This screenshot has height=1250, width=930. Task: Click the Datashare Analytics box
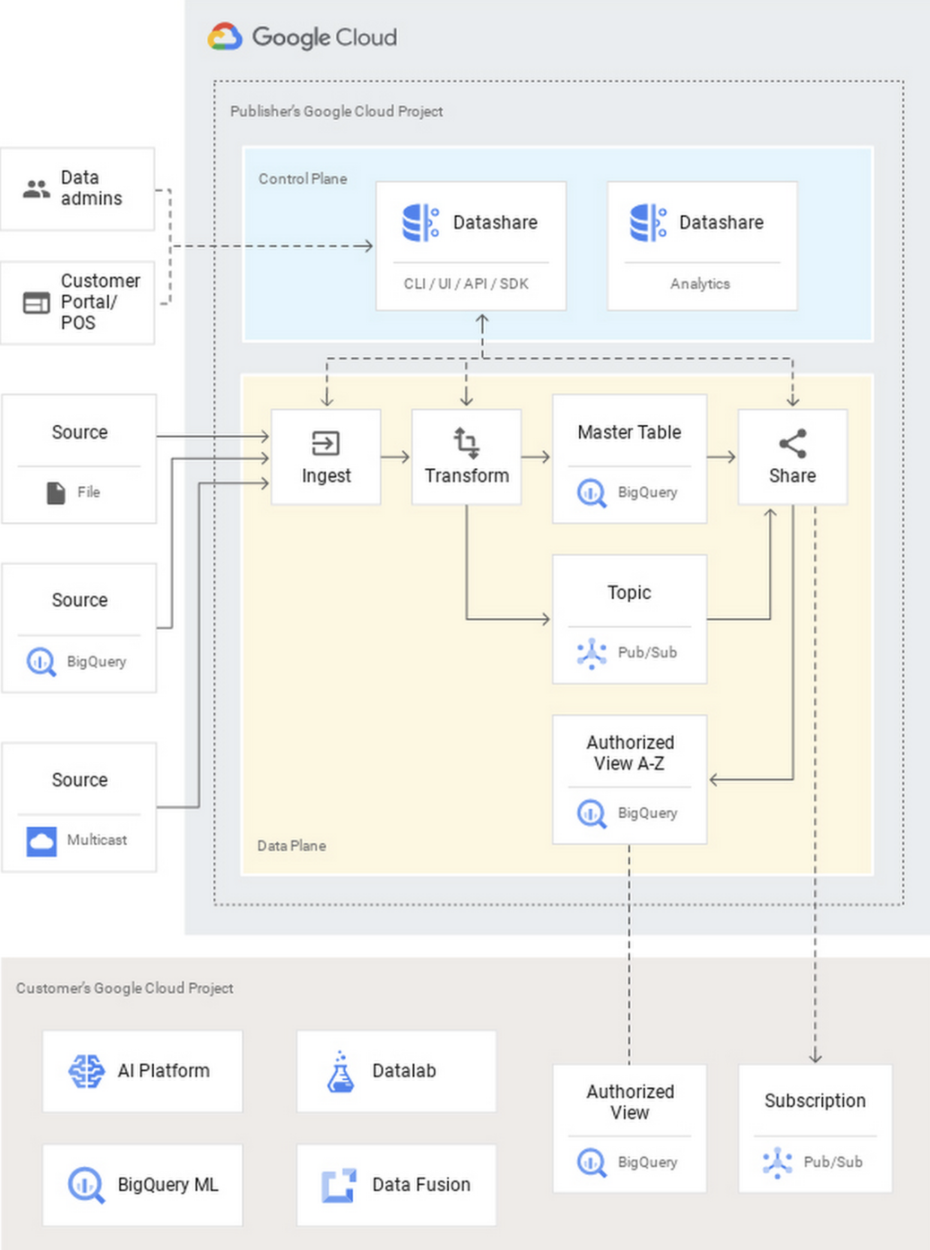coord(702,245)
